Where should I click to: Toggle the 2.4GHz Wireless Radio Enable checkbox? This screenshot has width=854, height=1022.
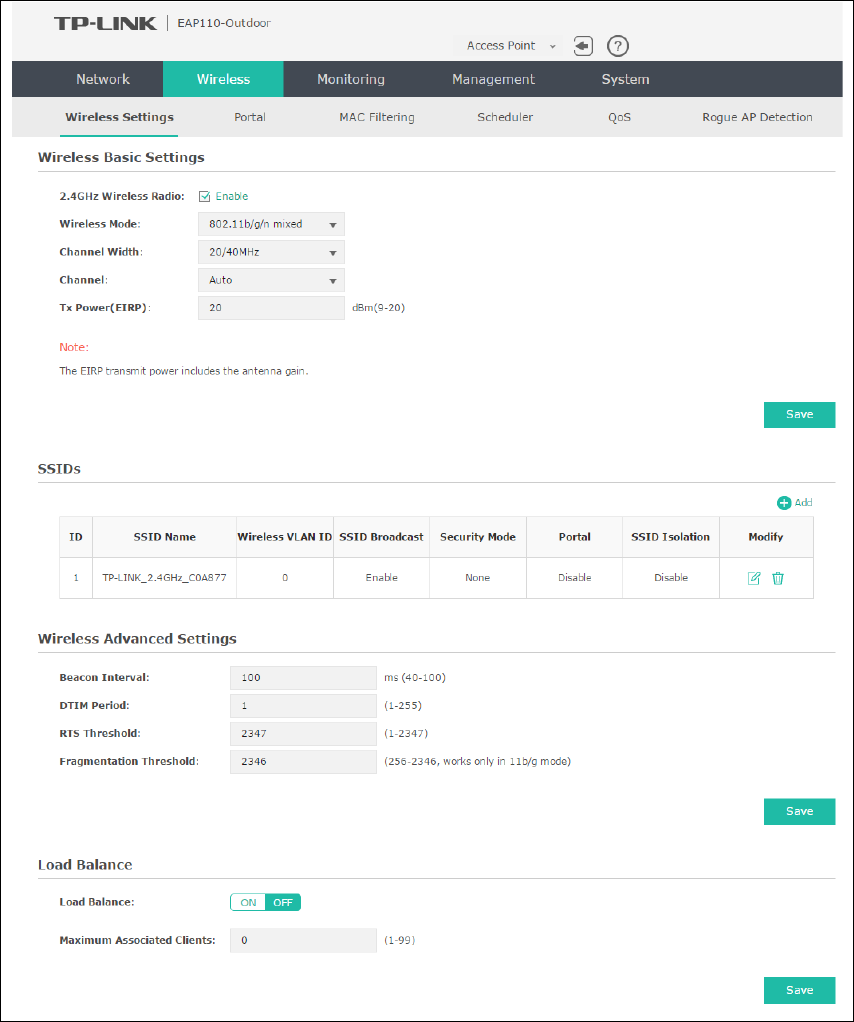[x=205, y=196]
